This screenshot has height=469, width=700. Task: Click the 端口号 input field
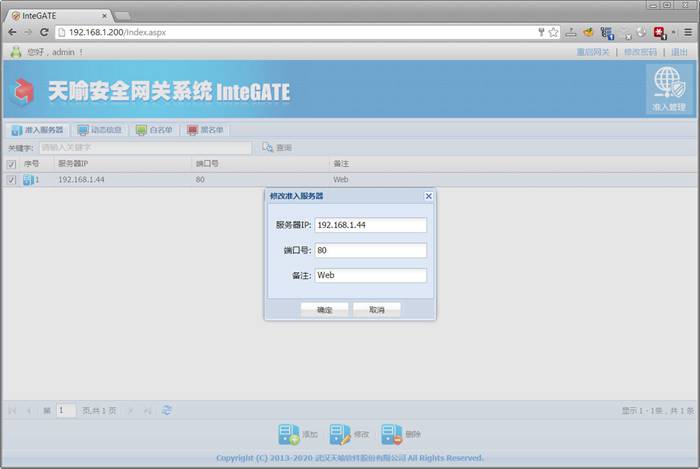click(371, 250)
